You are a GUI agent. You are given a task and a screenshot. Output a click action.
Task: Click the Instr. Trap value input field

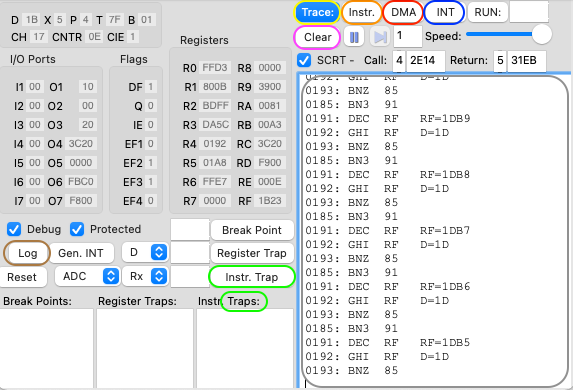tap(190, 277)
